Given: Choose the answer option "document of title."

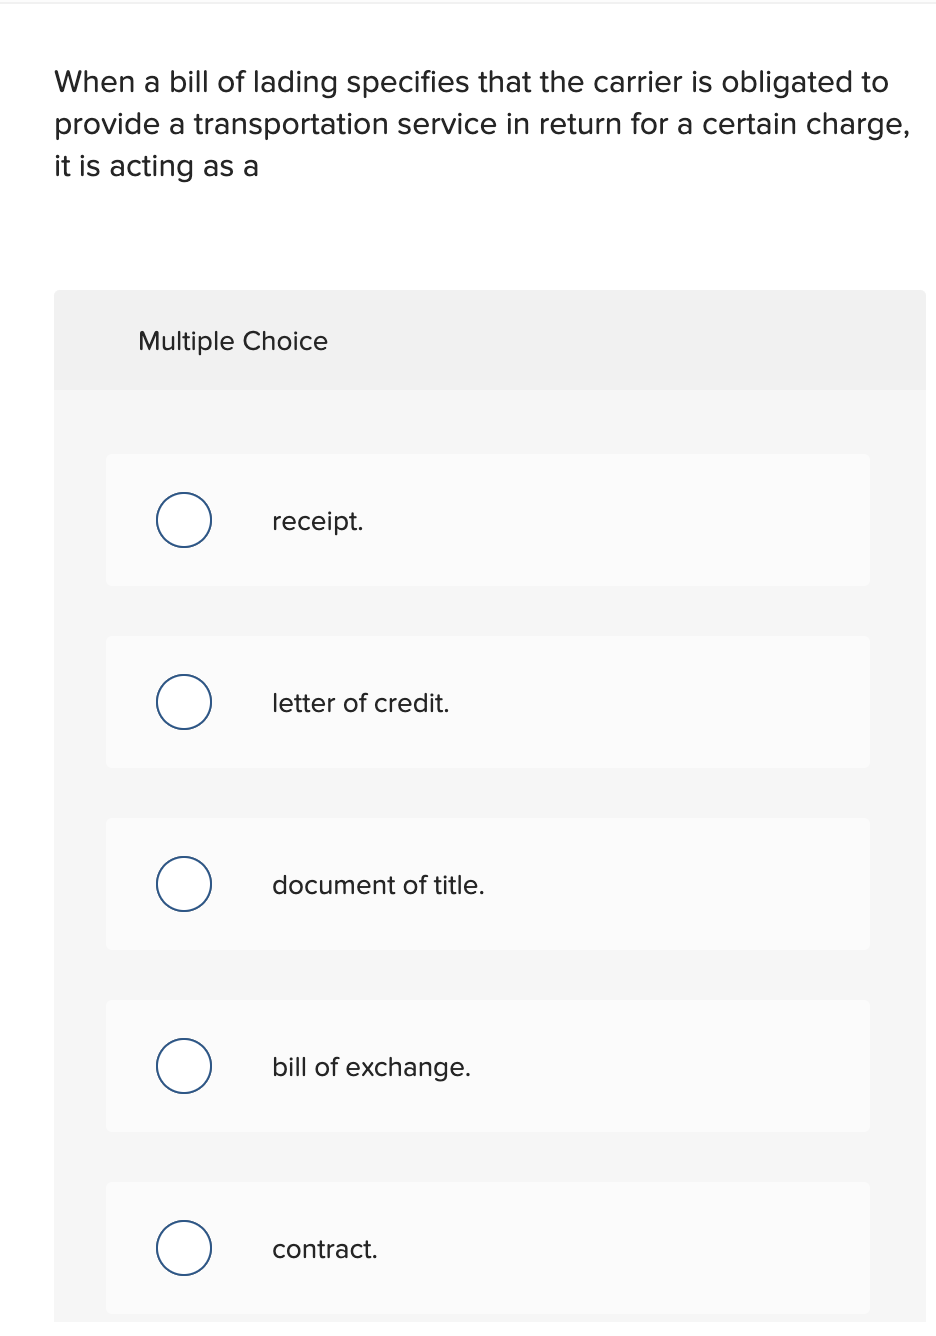Looking at the screenshot, I should click(378, 884).
